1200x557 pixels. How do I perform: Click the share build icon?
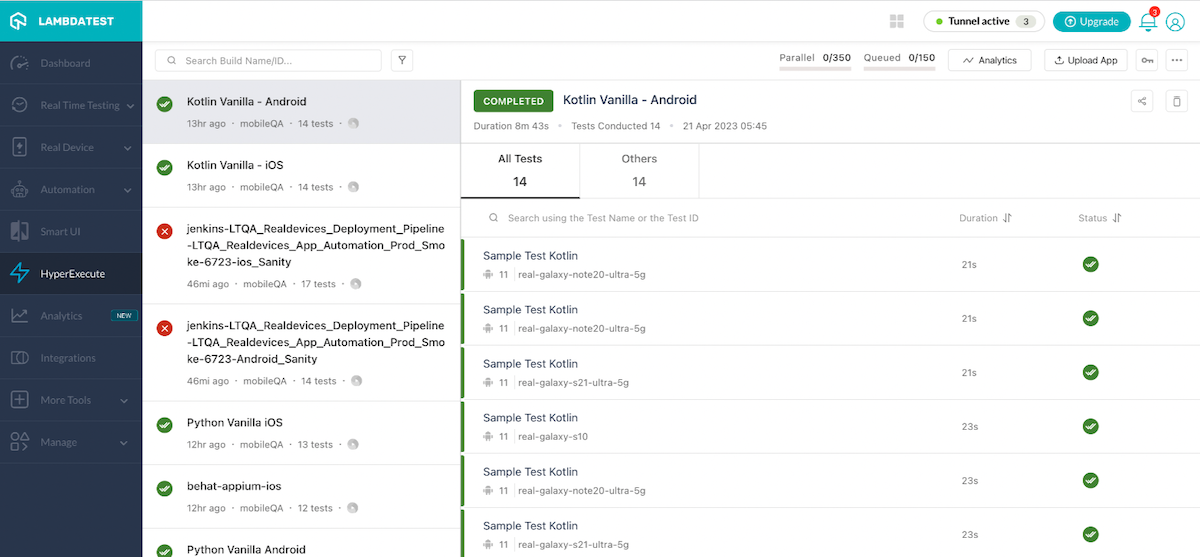pyautogui.click(x=1142, y=101)
